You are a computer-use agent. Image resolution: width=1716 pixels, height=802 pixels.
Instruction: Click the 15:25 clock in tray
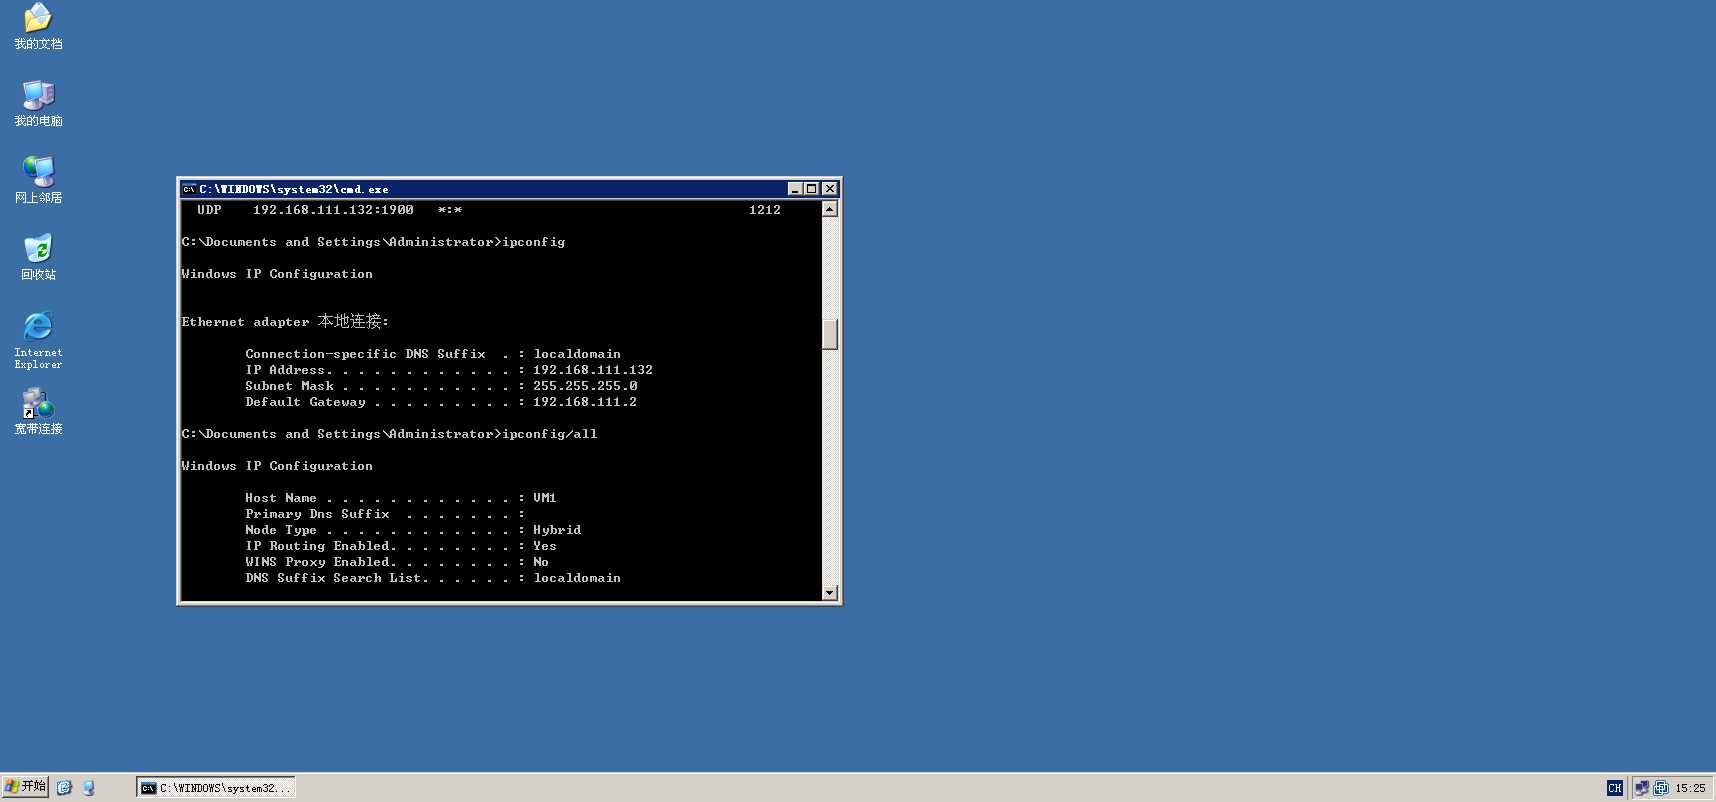pos(1690,788)
